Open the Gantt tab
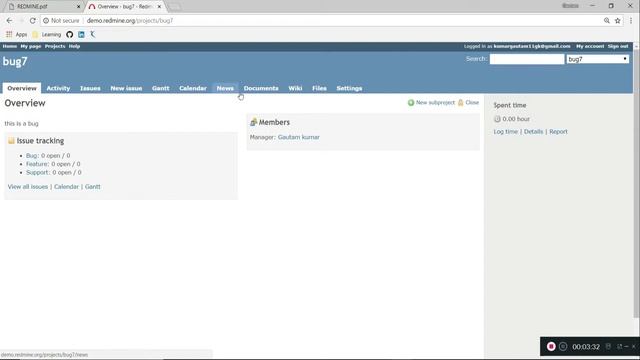The width and height of the screenshot is (640, 360). tap(160, 88)
